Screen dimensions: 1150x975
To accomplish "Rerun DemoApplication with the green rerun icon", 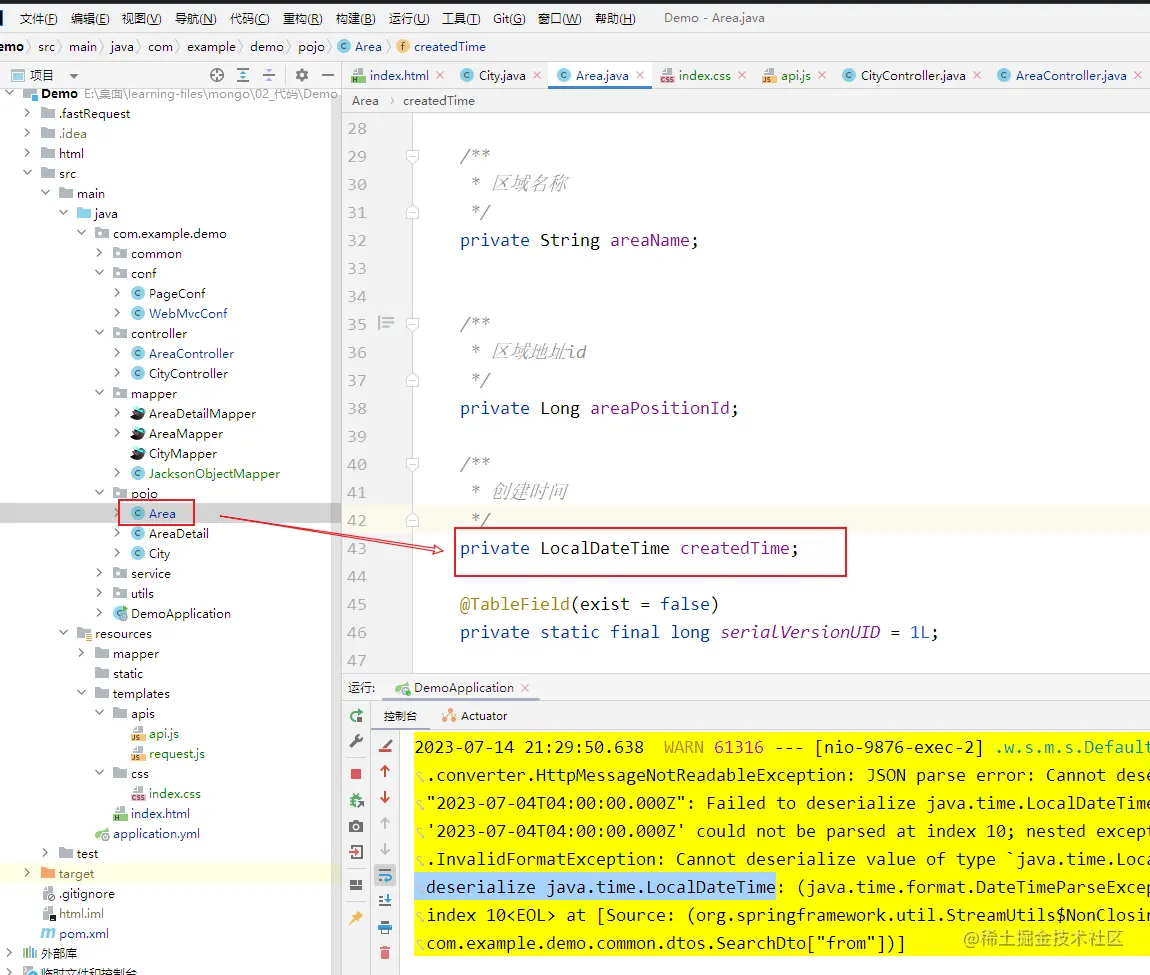I will tap(356, 716).
